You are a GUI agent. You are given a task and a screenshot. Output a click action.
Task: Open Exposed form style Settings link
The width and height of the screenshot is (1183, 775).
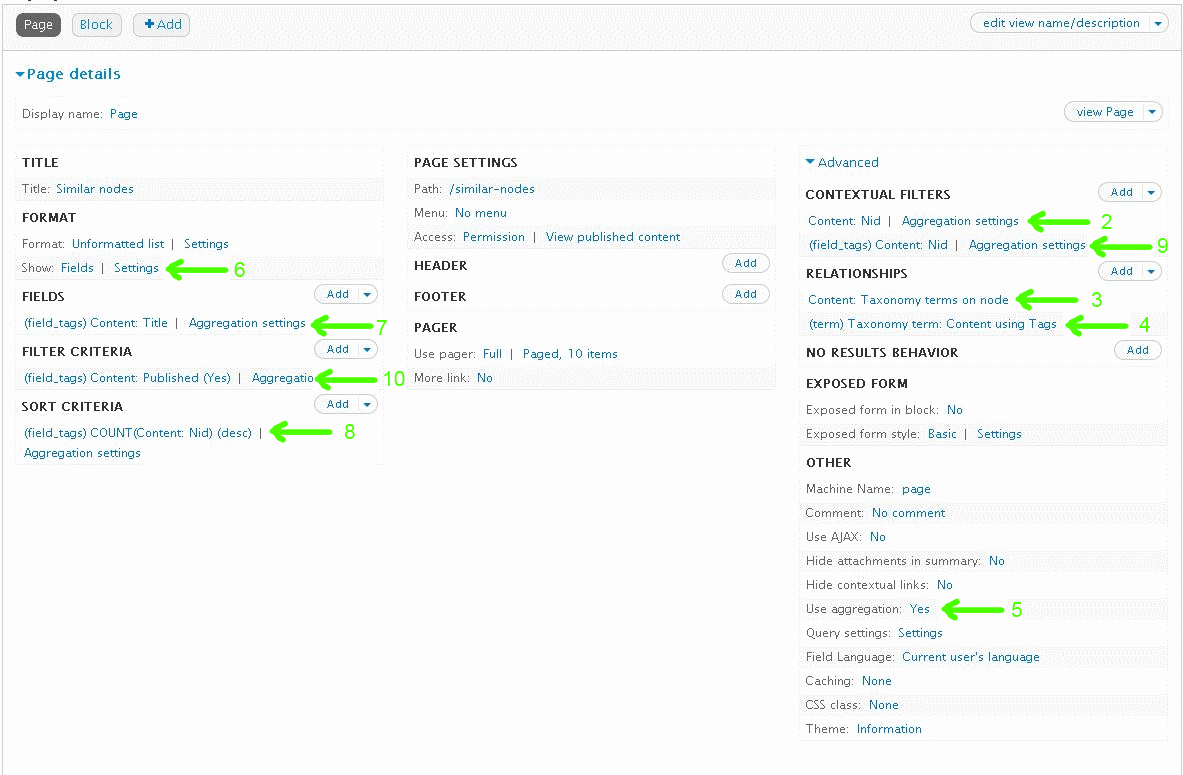(x=999, y=434)
